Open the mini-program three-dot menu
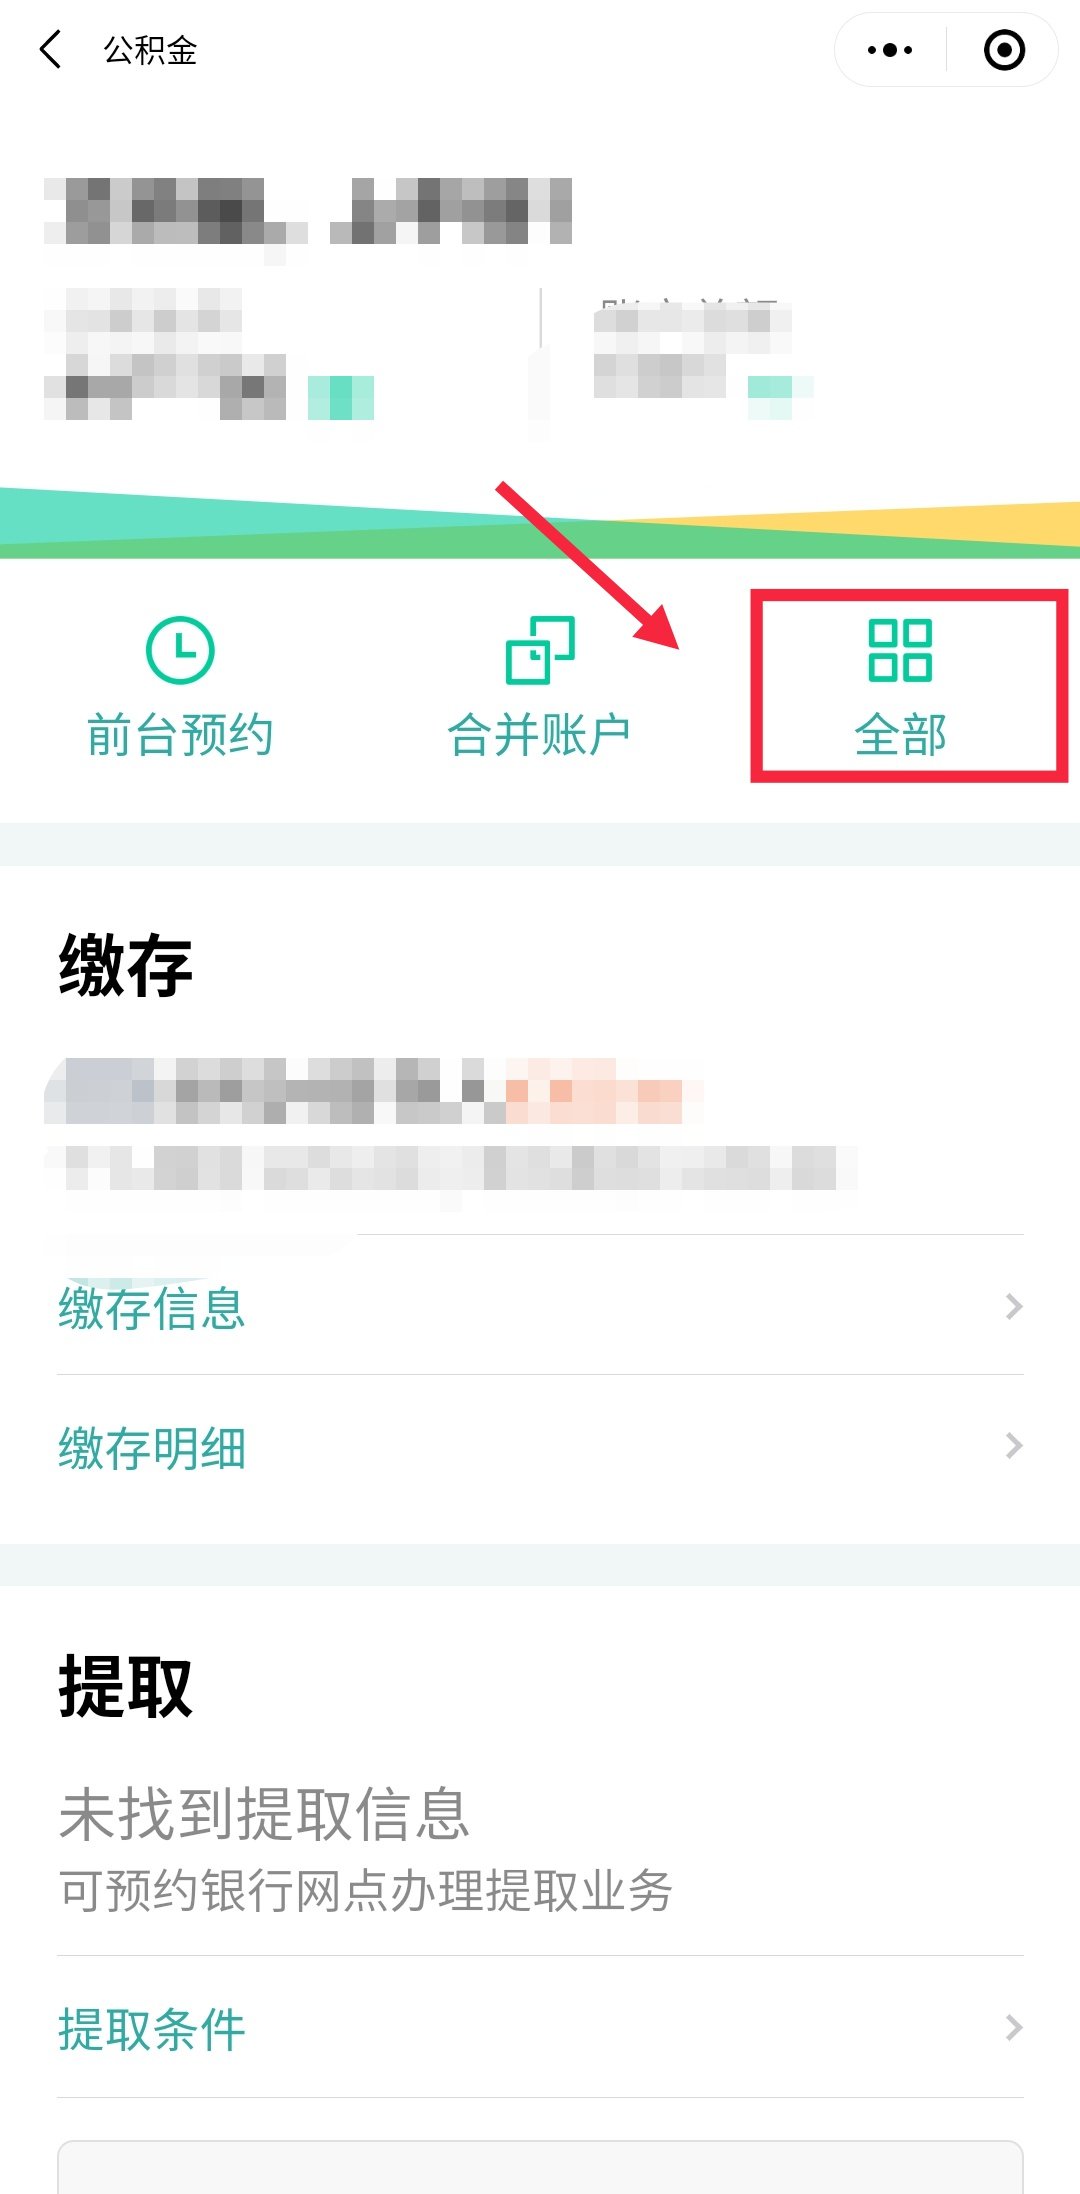 pos(890,50)
